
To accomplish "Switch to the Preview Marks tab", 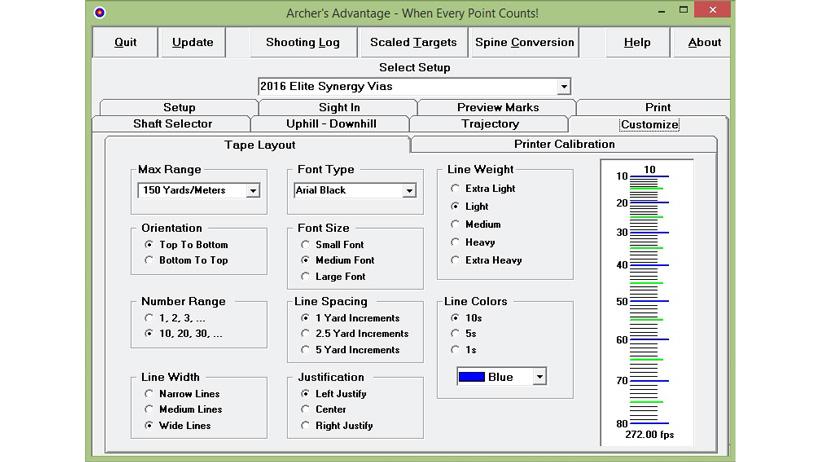I will (498, 107).
